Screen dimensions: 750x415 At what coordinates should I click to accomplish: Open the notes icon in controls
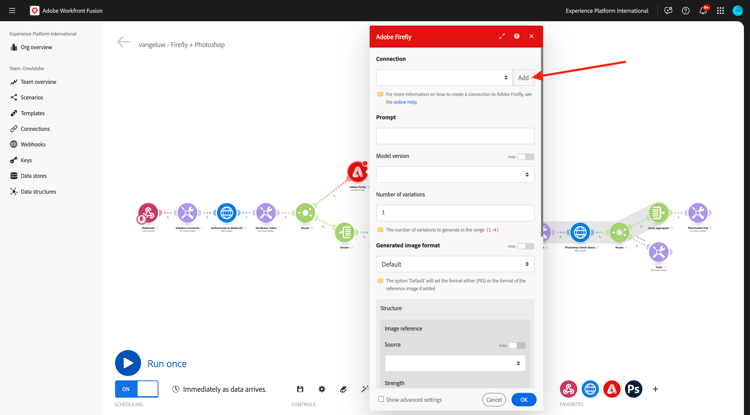[x=343, y=389]
